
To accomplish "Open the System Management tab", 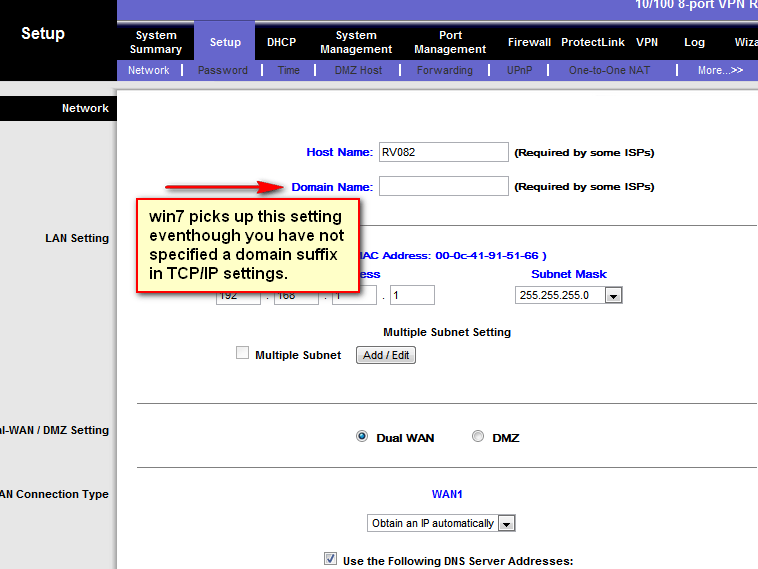I will pos(356,42).
